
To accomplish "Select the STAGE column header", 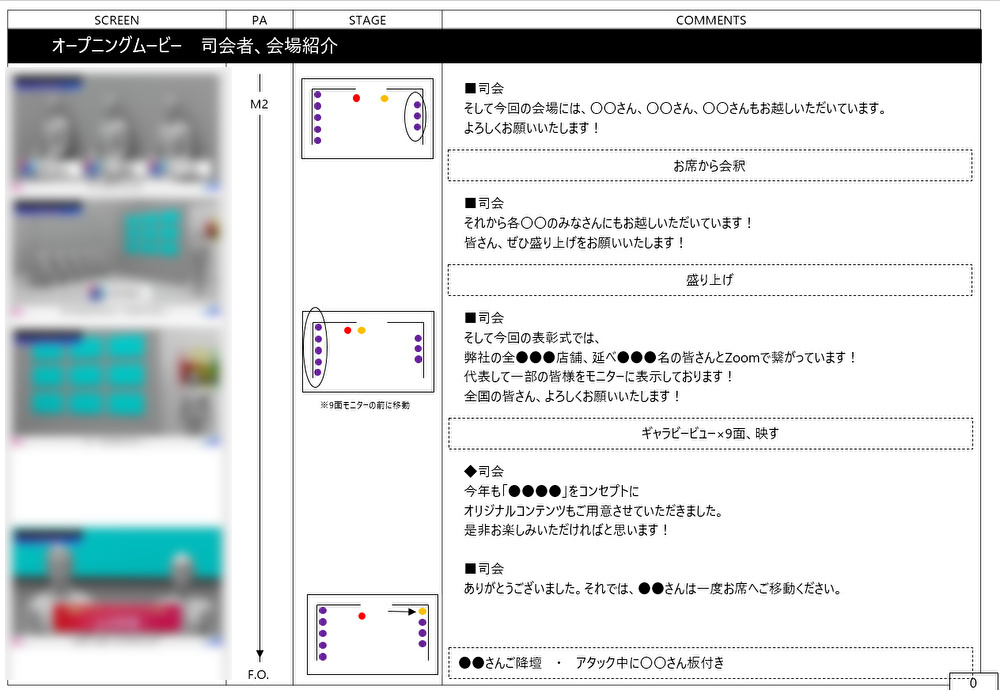I will [367, 20].
